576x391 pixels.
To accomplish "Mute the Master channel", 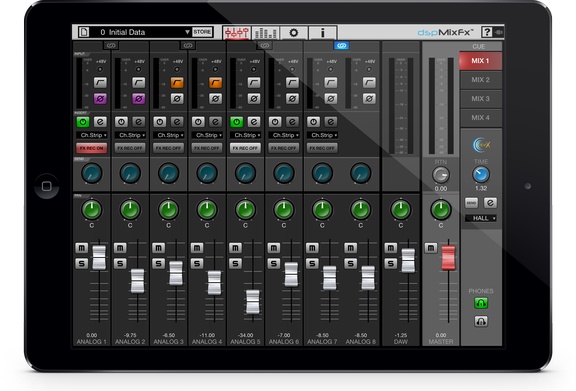I will (431, 248).
